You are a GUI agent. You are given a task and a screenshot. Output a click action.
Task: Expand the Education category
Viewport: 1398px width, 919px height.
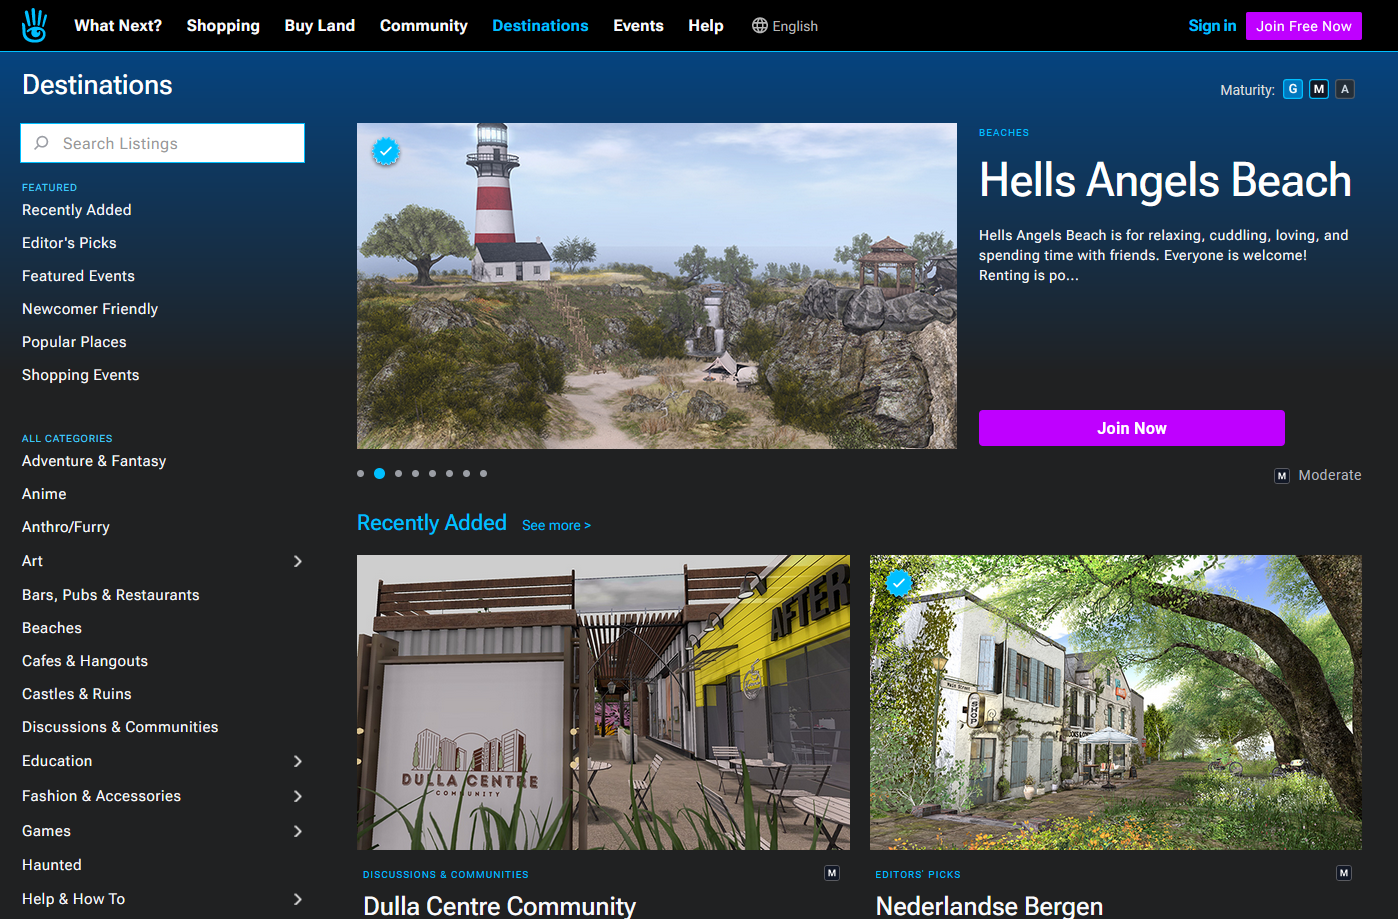click(297, 761)
